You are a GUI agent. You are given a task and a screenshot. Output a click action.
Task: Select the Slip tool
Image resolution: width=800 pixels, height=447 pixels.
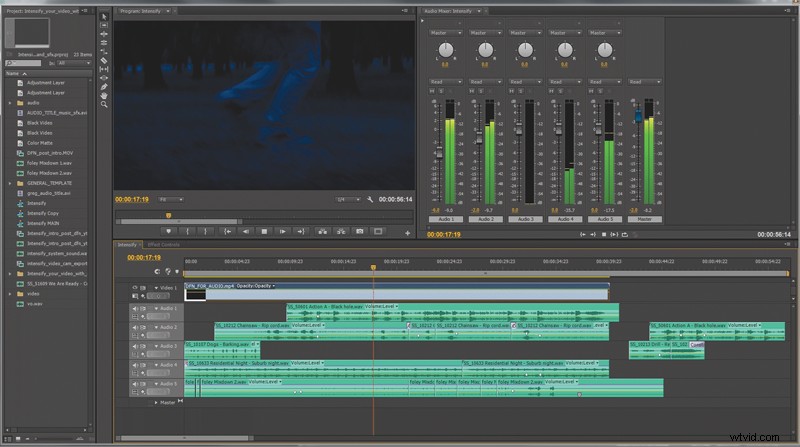[x=104, y=69]
